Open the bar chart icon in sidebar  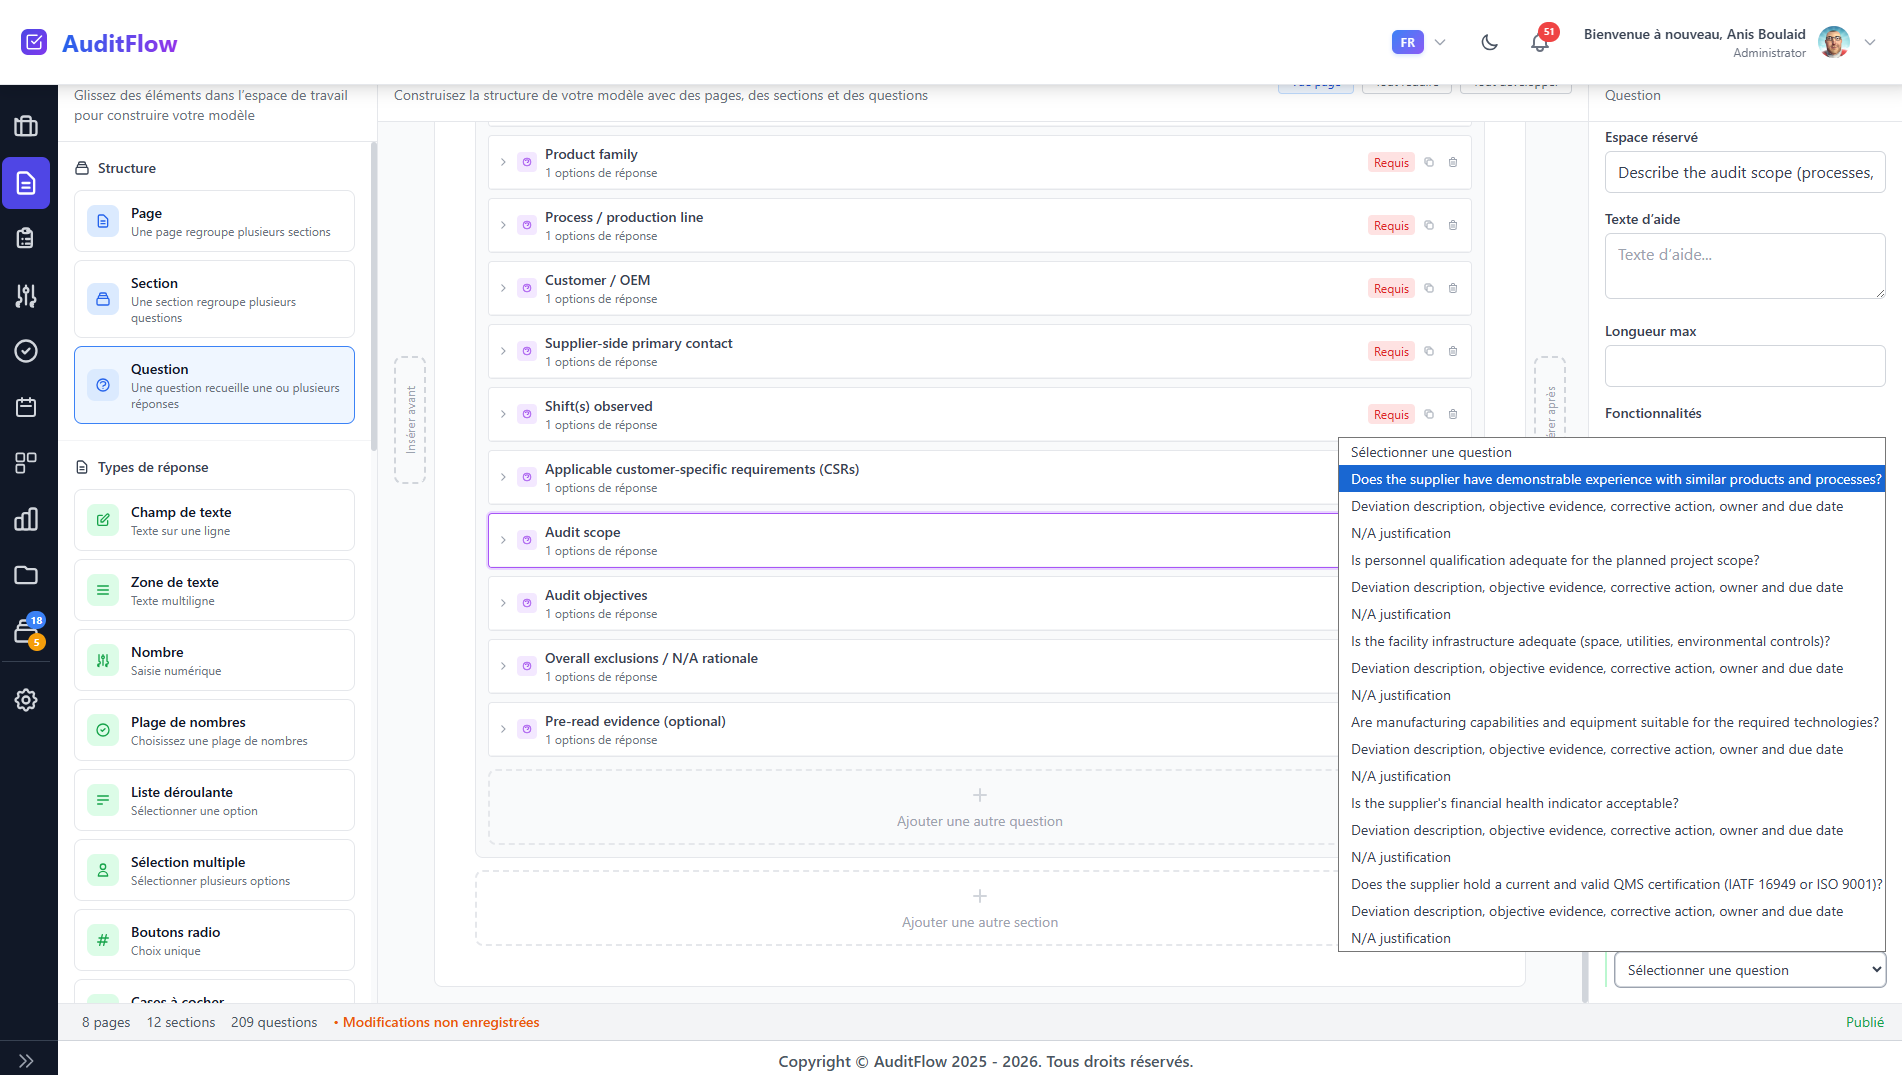click(26, 519)
